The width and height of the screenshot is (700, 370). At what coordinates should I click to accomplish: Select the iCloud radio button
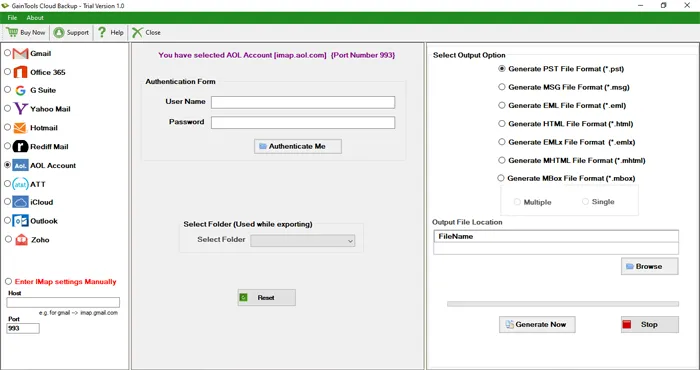click(x=8, y=202)
